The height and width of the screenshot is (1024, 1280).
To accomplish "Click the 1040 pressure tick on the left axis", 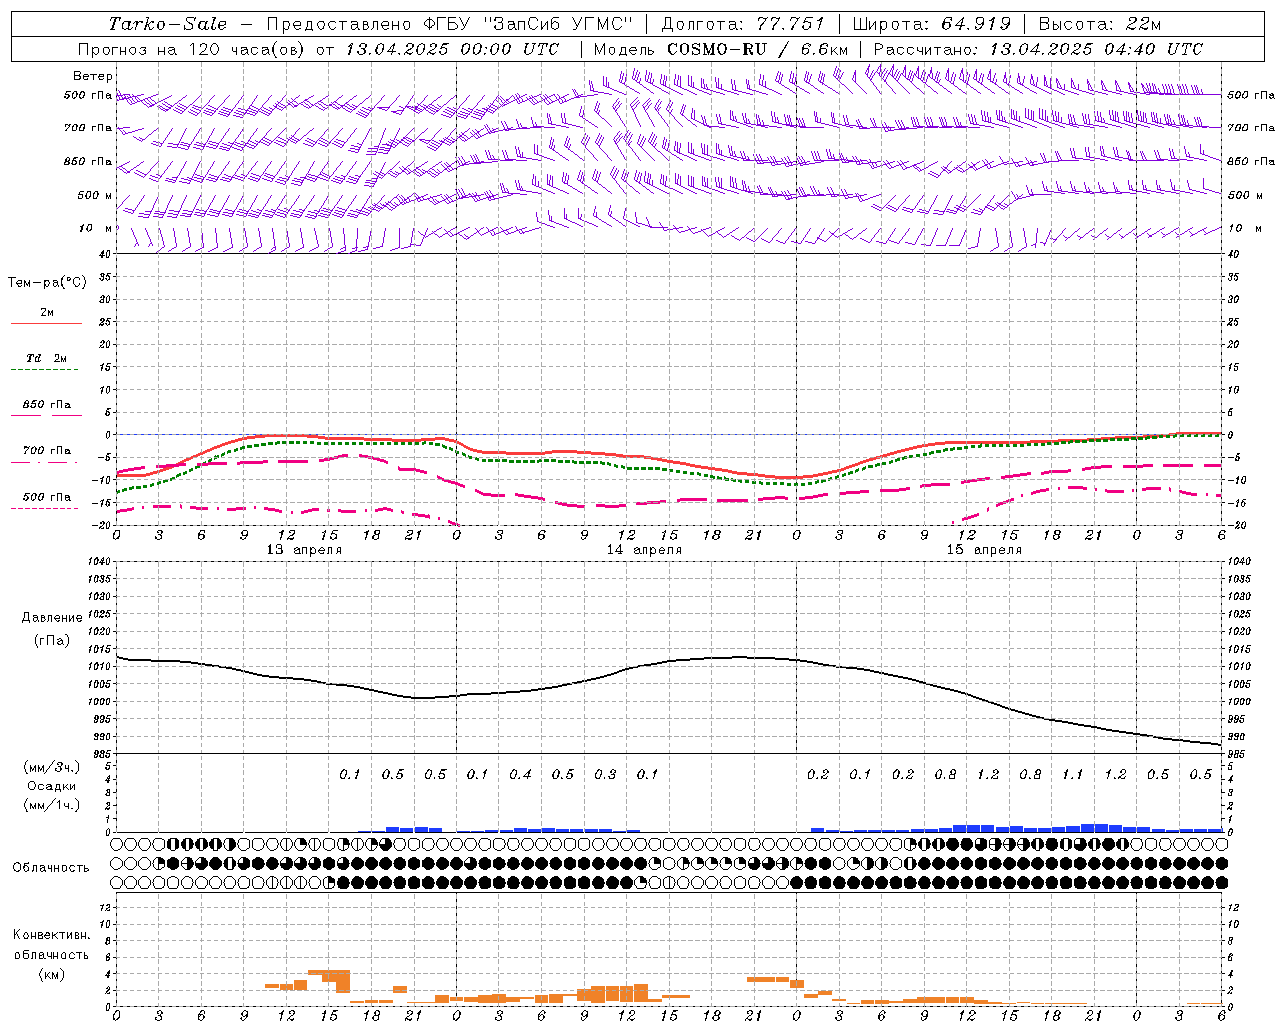I will tap(100, 561).
